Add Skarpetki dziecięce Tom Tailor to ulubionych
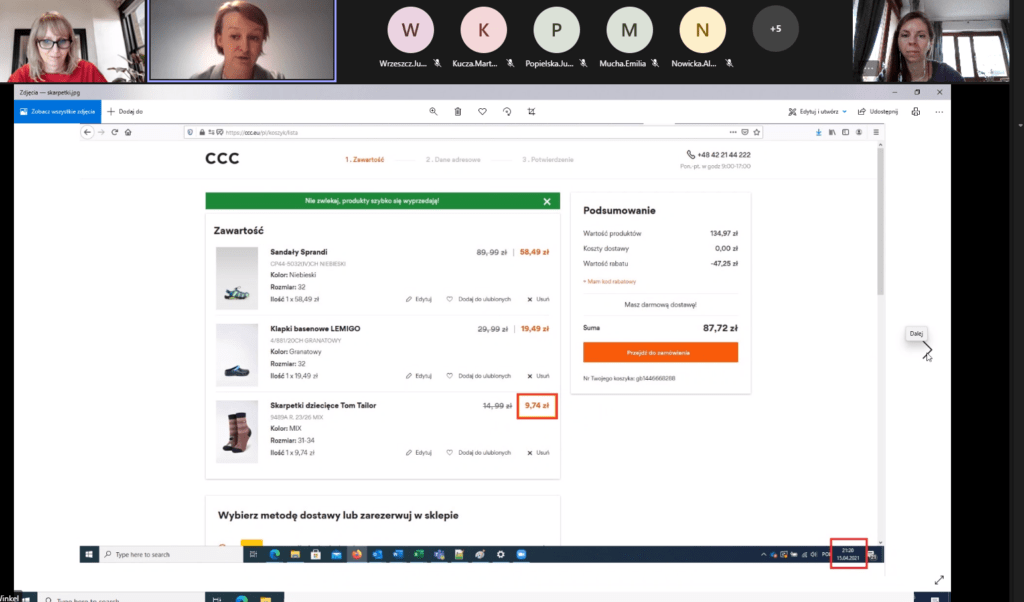The width and height of the screenshot is (1024, 602). point(479,452)
